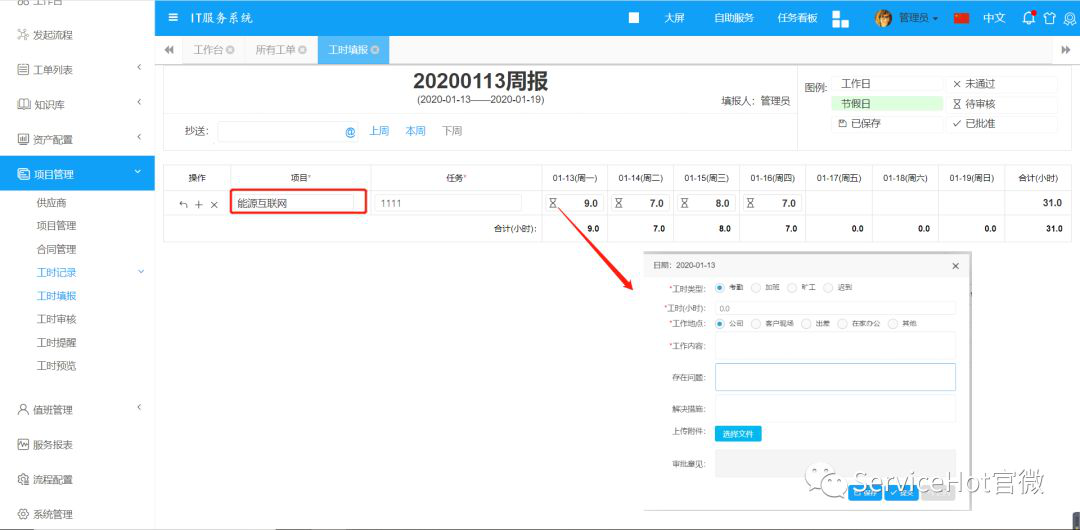Image resolution: width=1080 pixels, height=530 pixels.
Task: Click the 工时(小时) input field in dialog
Action: pyautogui.click(x=835, y=309)
